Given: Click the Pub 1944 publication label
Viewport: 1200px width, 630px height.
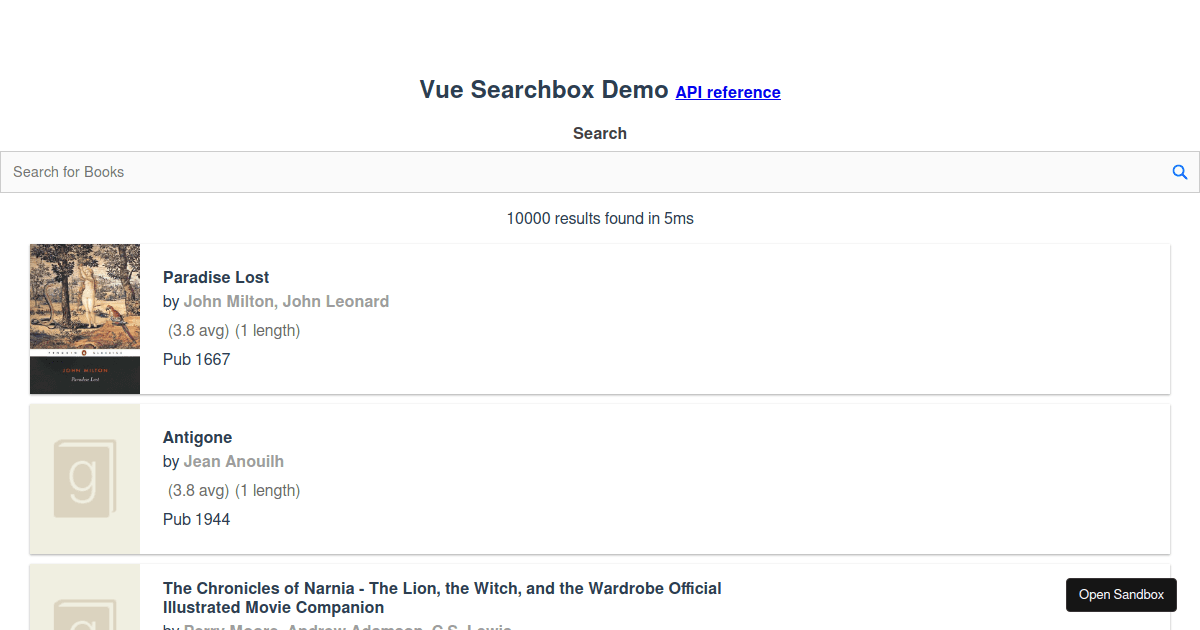Looking at the screenshot, I should pos(197,519).
